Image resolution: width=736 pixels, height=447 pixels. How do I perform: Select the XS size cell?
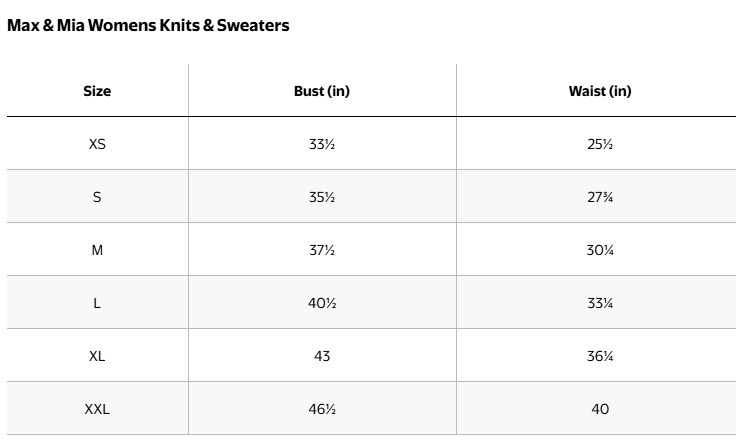coord(97,144)
